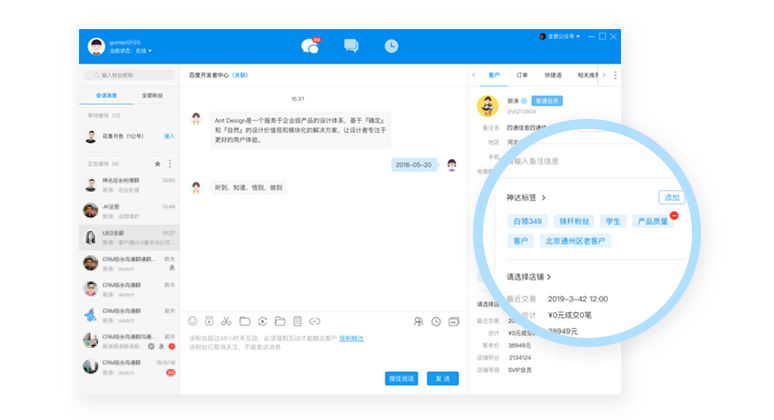774x420 pixels.
Task: Remove the 产品质量 tag via red minus badge
Action: 673,215
